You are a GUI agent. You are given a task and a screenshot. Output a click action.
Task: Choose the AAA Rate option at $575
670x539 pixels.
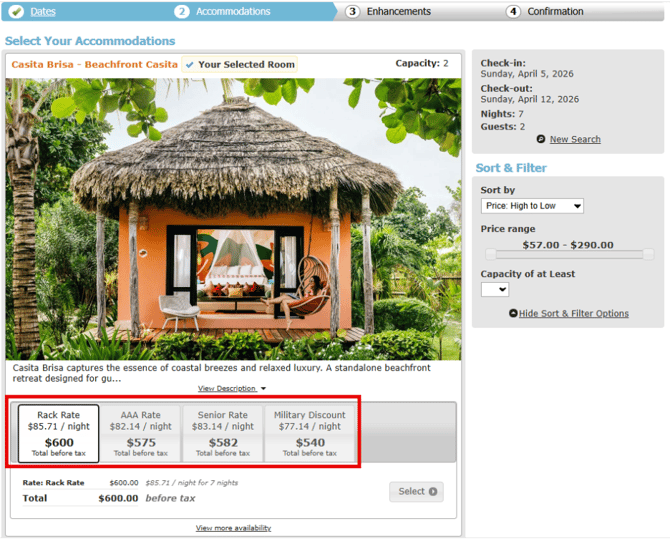(x=140, y=434)
